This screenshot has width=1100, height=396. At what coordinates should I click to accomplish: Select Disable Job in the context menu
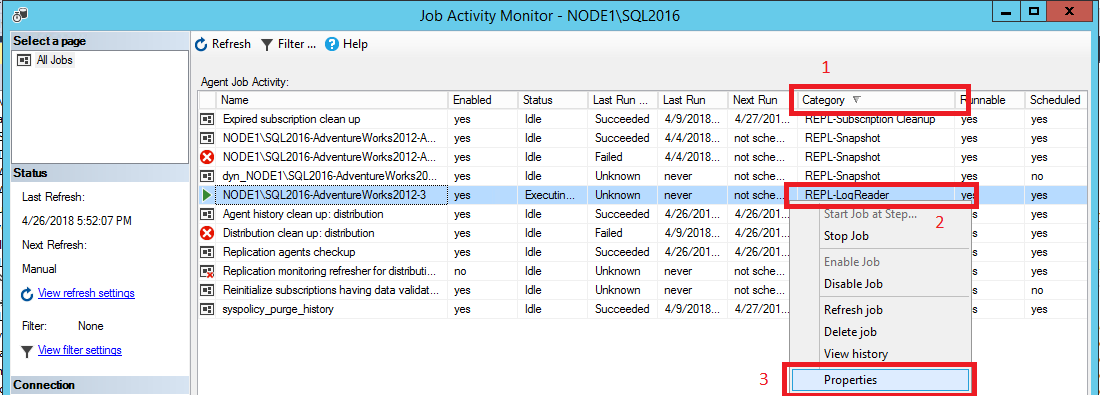coord(853,284)
